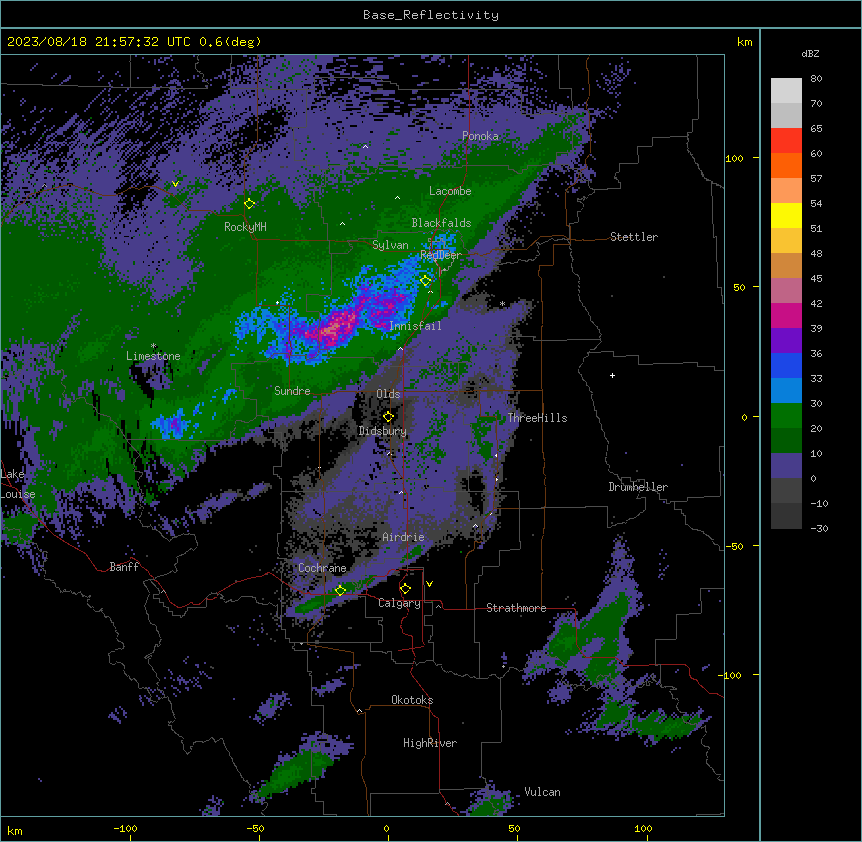Click the 45 value on the dBZ legend

816,279
